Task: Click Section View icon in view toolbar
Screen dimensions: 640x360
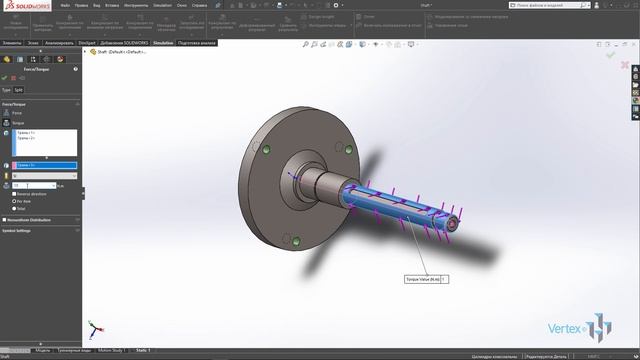Action: tap(340, 44)
